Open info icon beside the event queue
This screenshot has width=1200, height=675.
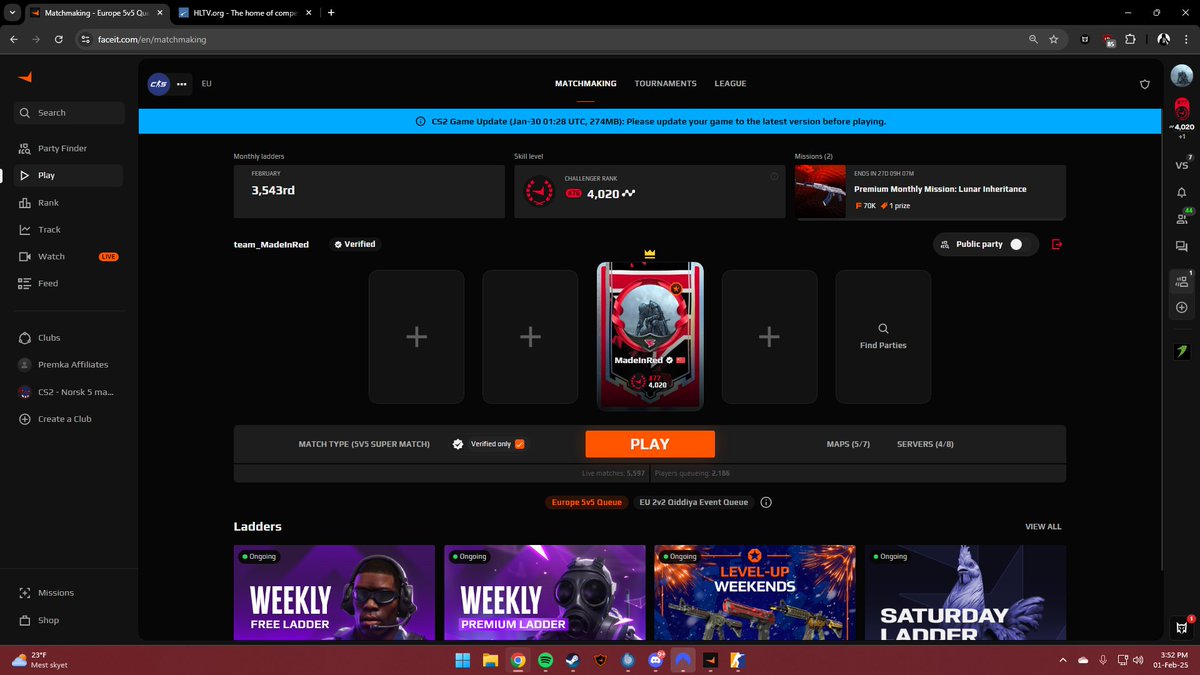pyautogui.click(x=766, y=503)
